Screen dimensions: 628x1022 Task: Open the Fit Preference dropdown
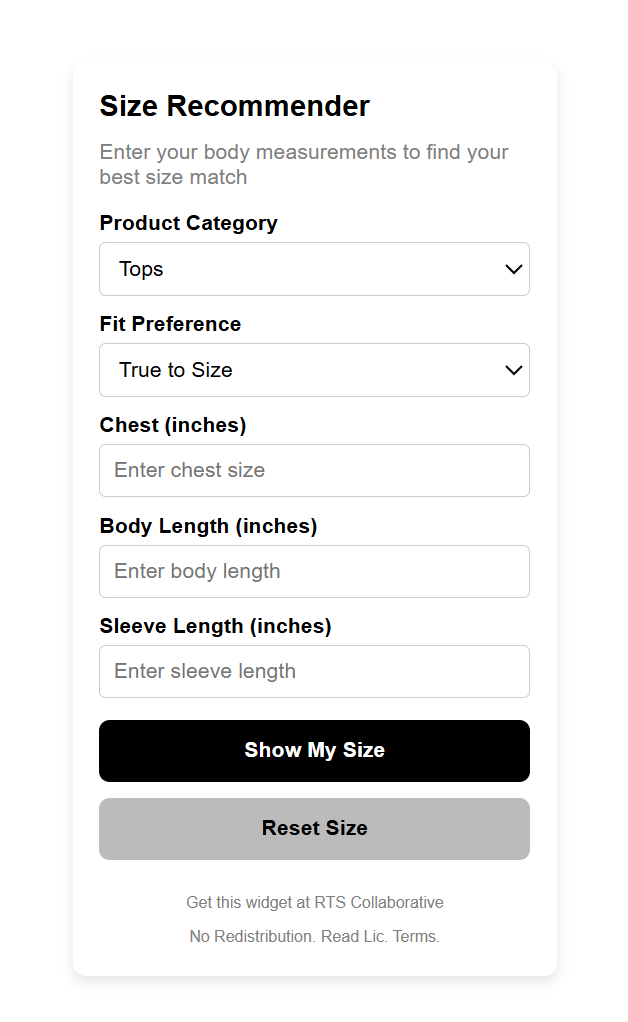(314, 370)
